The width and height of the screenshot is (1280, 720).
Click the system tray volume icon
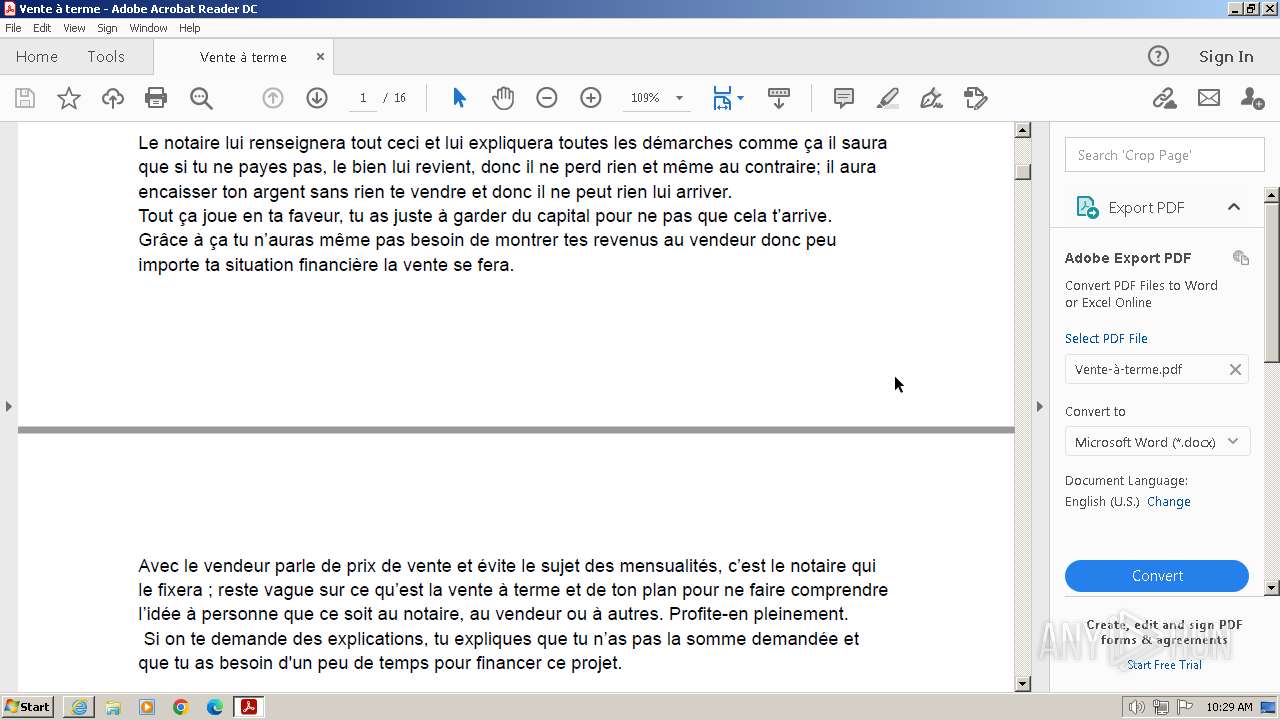click(x=1137, y=707)
